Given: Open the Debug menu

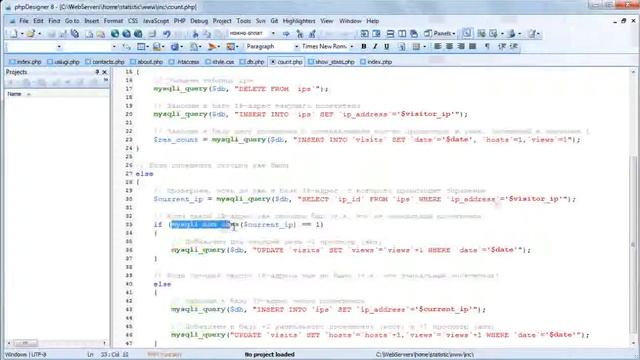Looking at the screenshot, I should [x=199, y=21].
